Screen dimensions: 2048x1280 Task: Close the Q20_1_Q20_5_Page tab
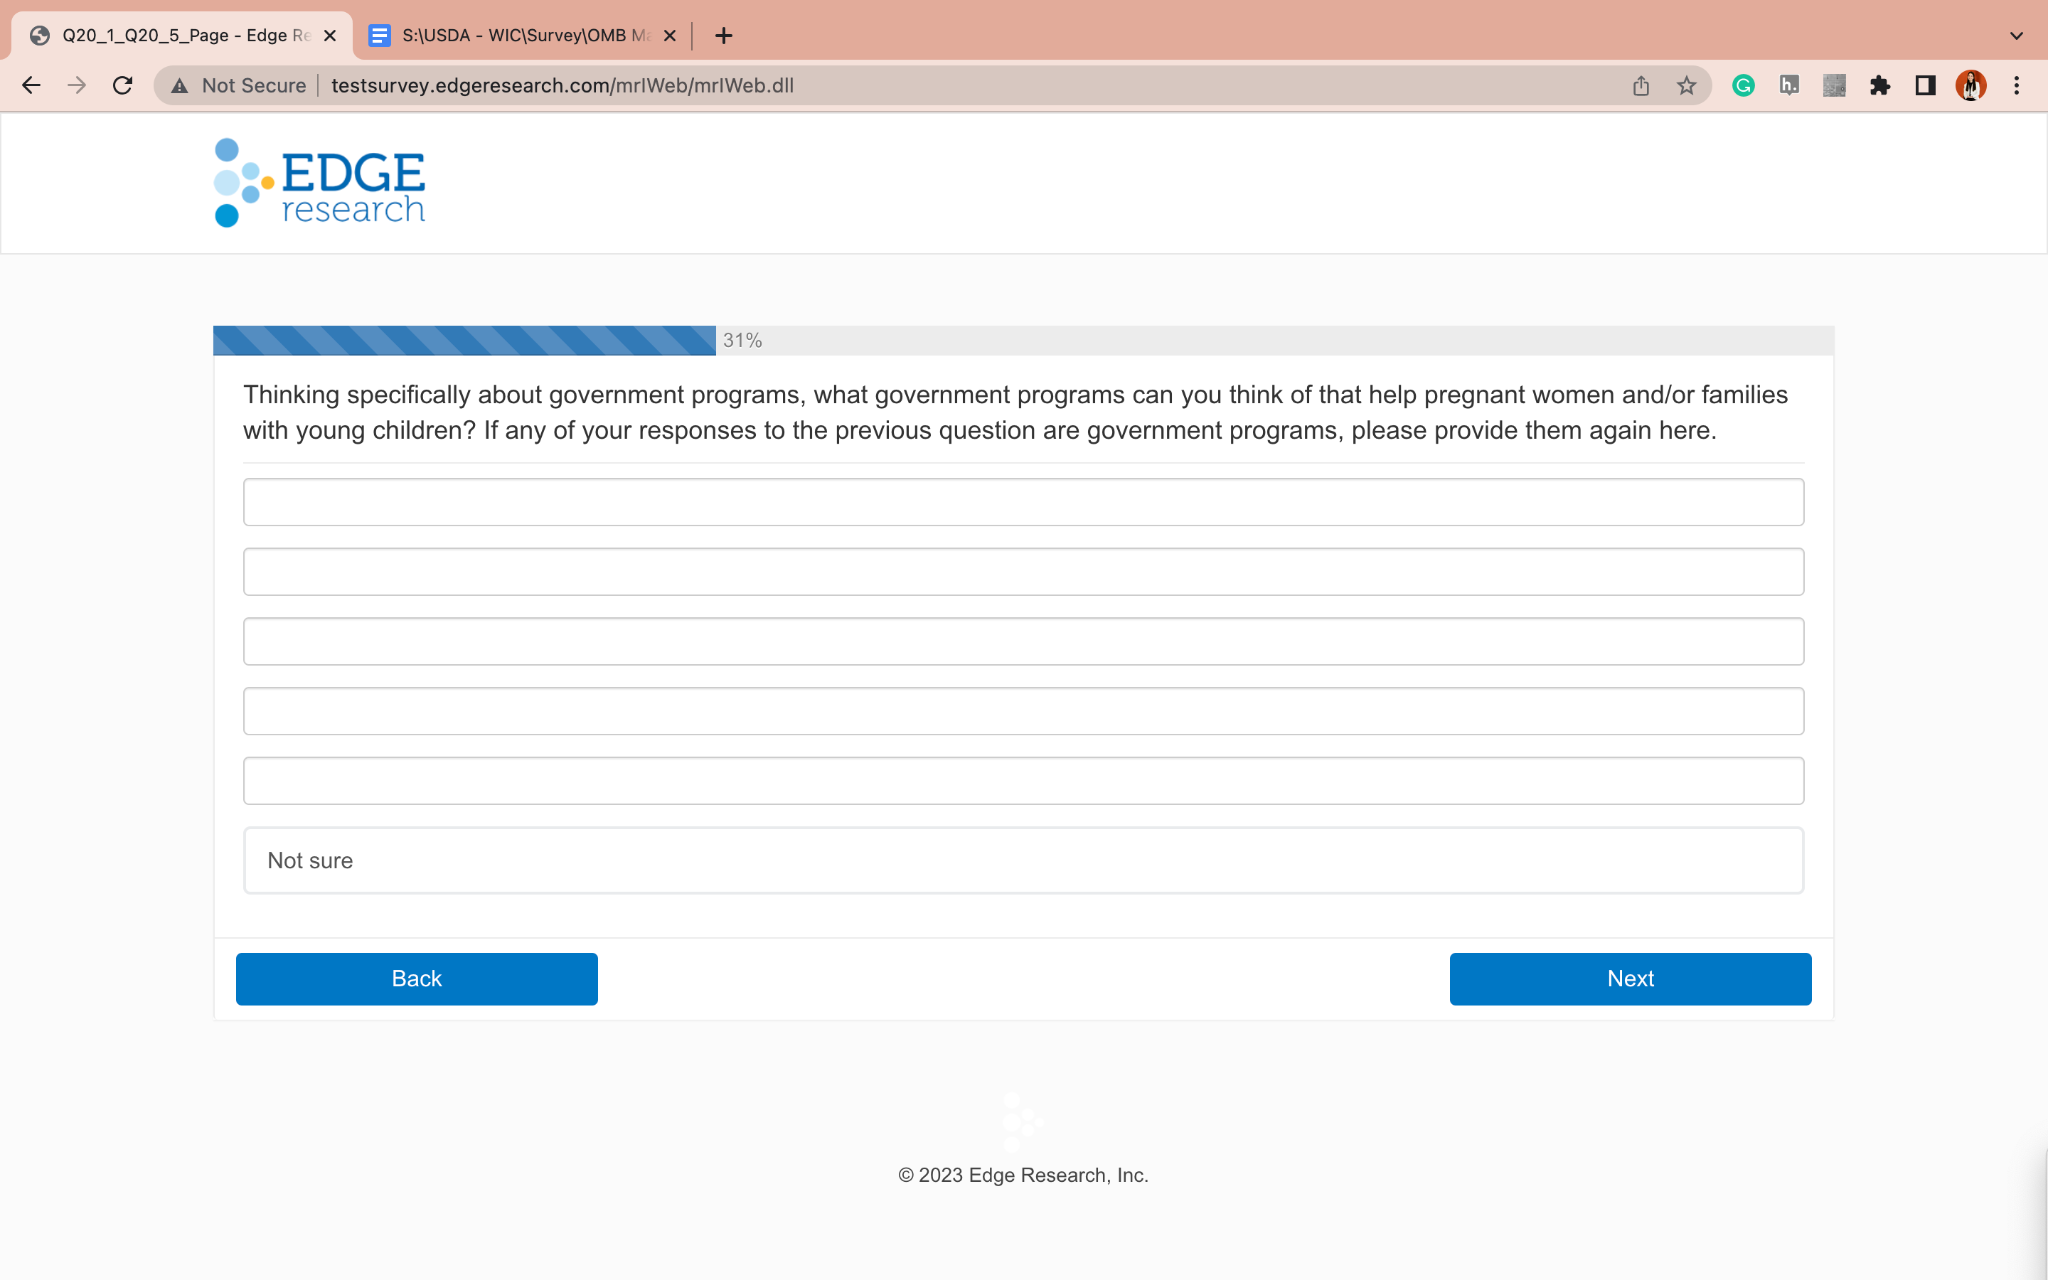[x=330, y=36]
